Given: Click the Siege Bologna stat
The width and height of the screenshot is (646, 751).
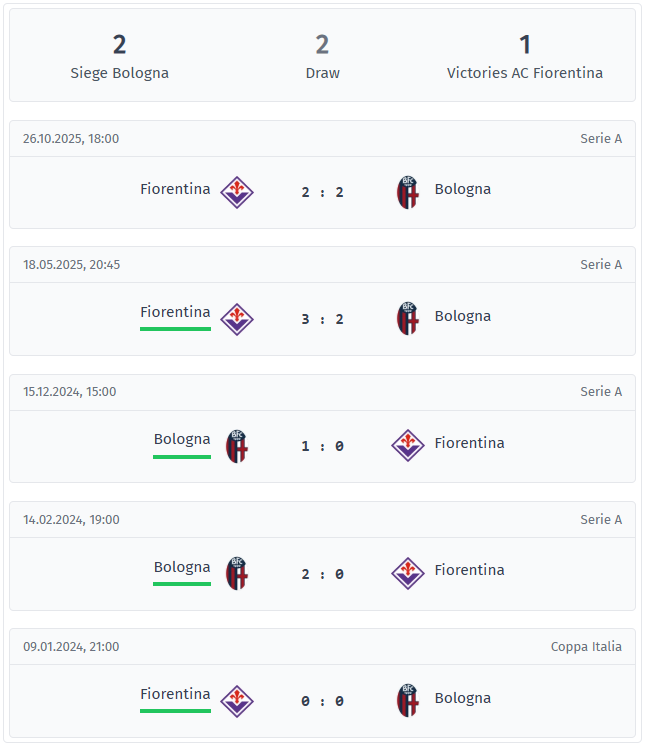Looking at the screenshot, I should 120,57.
